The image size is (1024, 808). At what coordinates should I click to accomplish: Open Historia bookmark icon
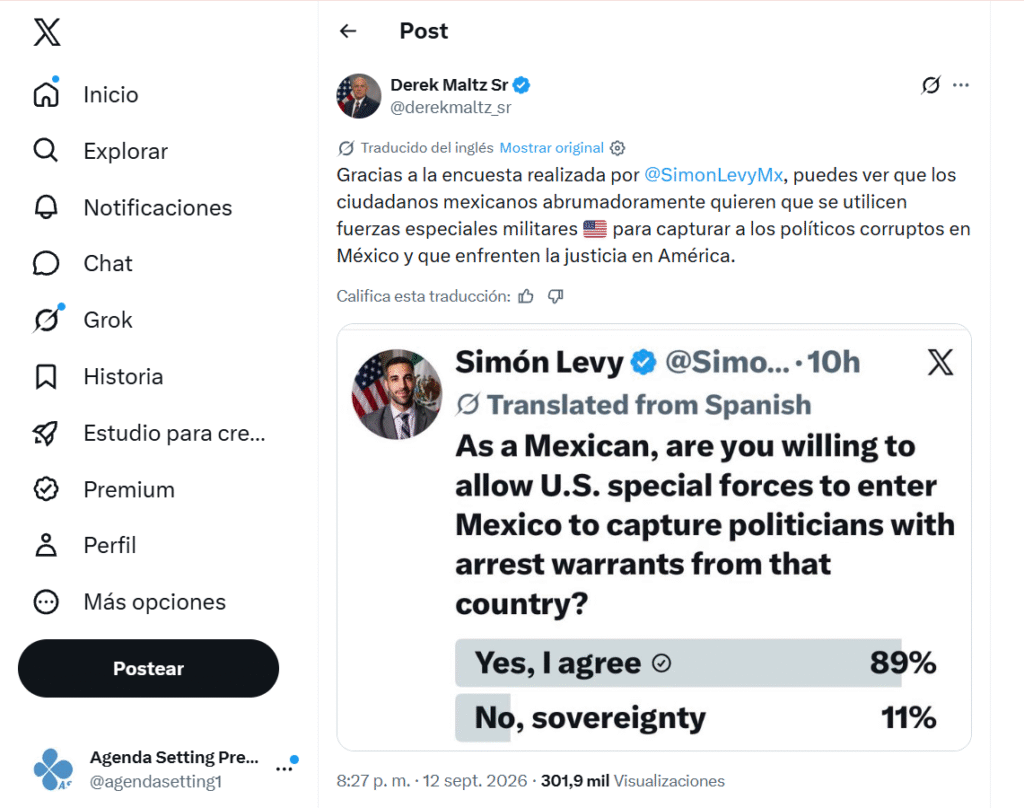[46, 377]
